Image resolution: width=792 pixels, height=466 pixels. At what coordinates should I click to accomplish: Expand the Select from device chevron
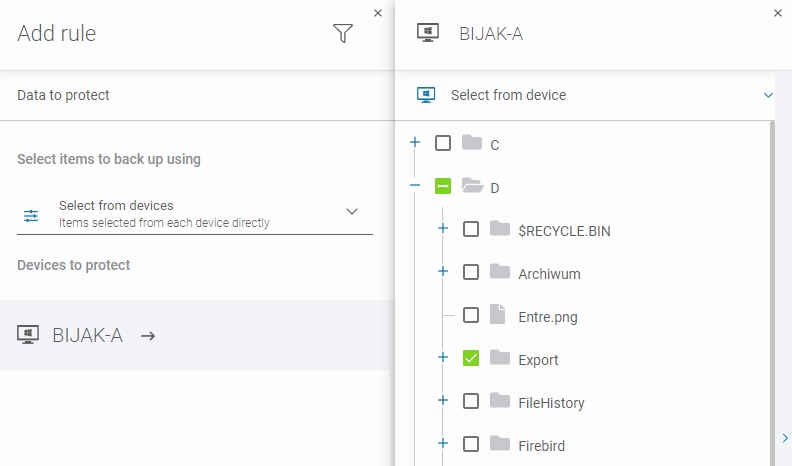[768, 95]
